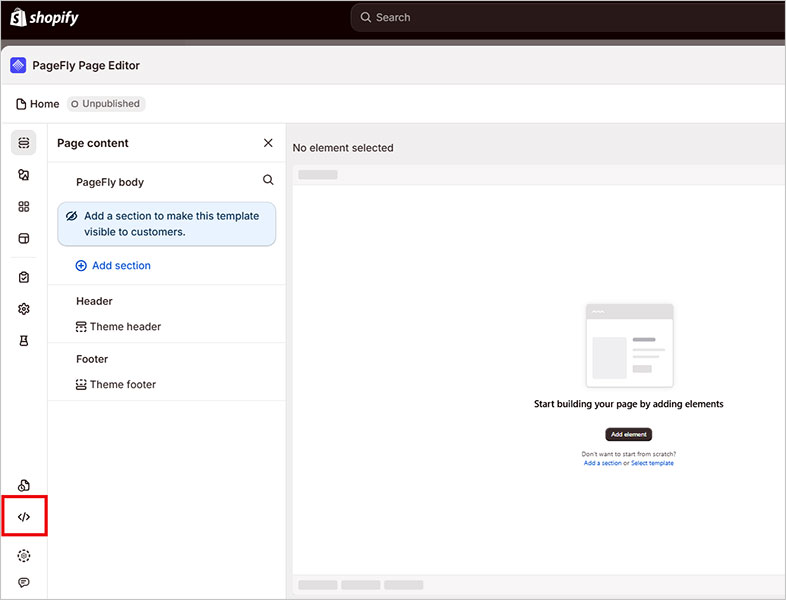Open custom code editor icon
This screenshot has height=600, width=786.
(24, 517)
